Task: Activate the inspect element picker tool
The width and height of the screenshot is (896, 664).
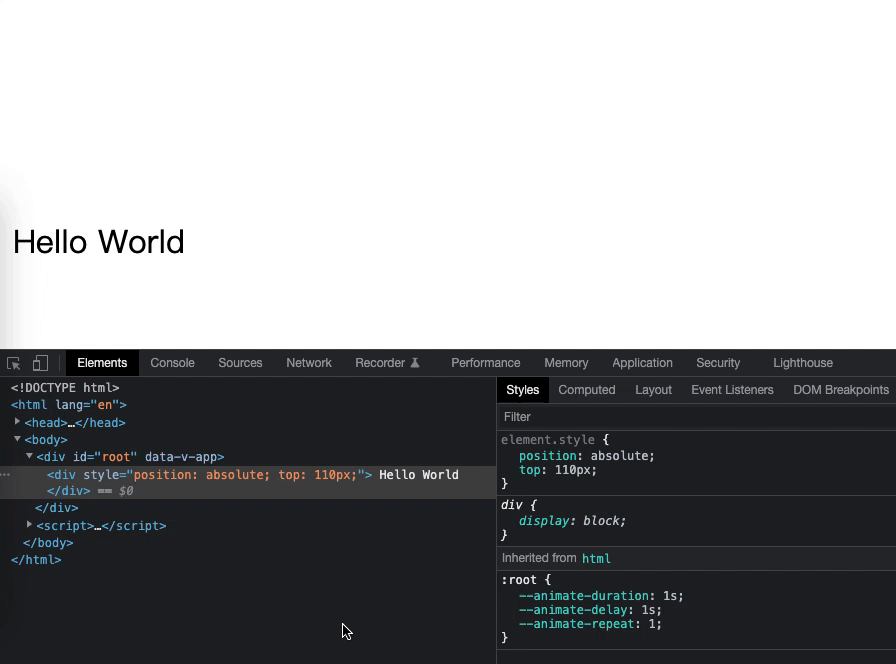Action: point(13,362)
